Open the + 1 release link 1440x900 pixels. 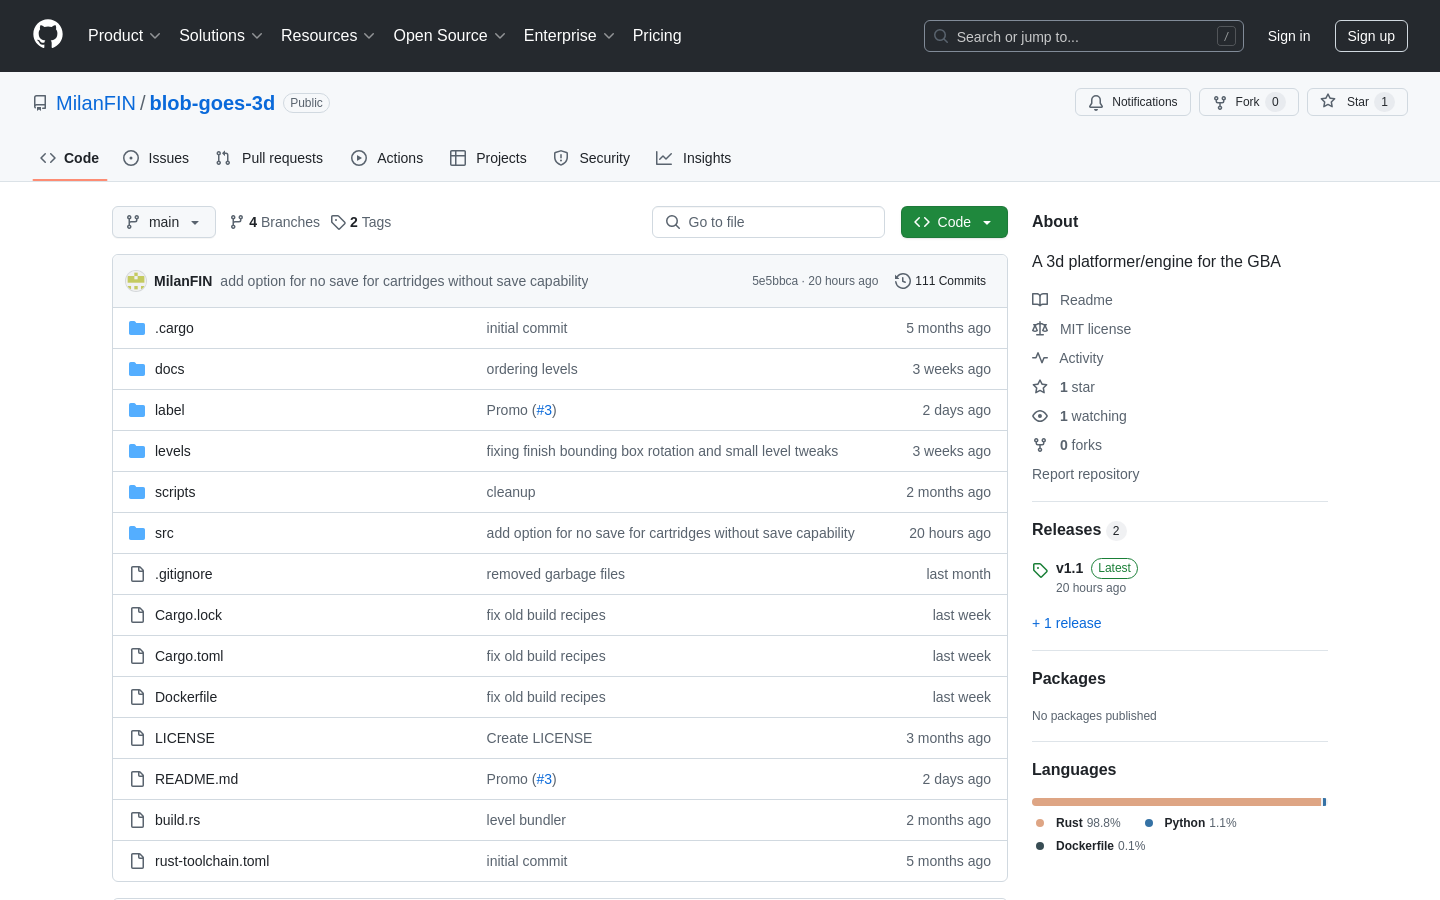pos(1066,623)
